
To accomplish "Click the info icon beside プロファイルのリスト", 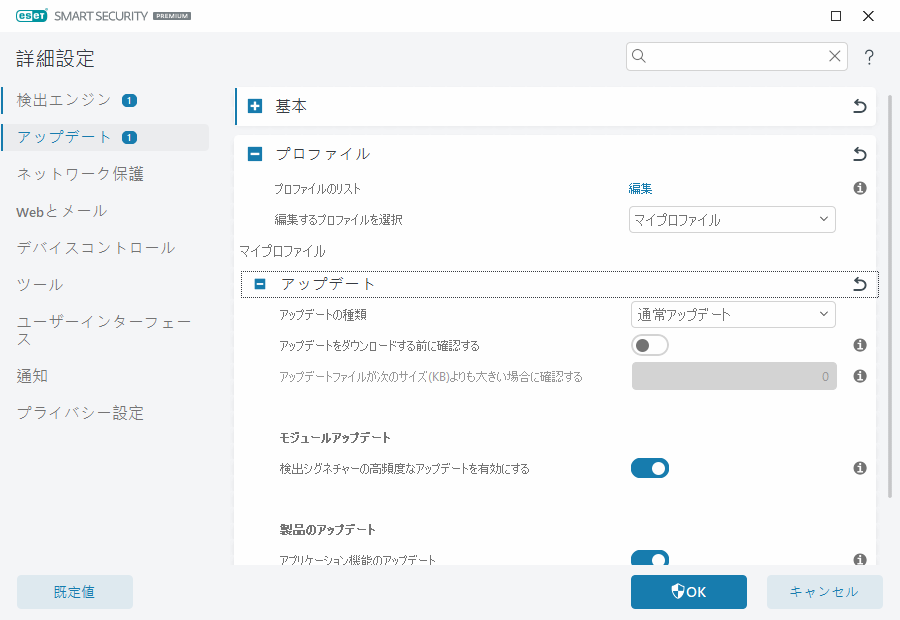I will [859, 187].
